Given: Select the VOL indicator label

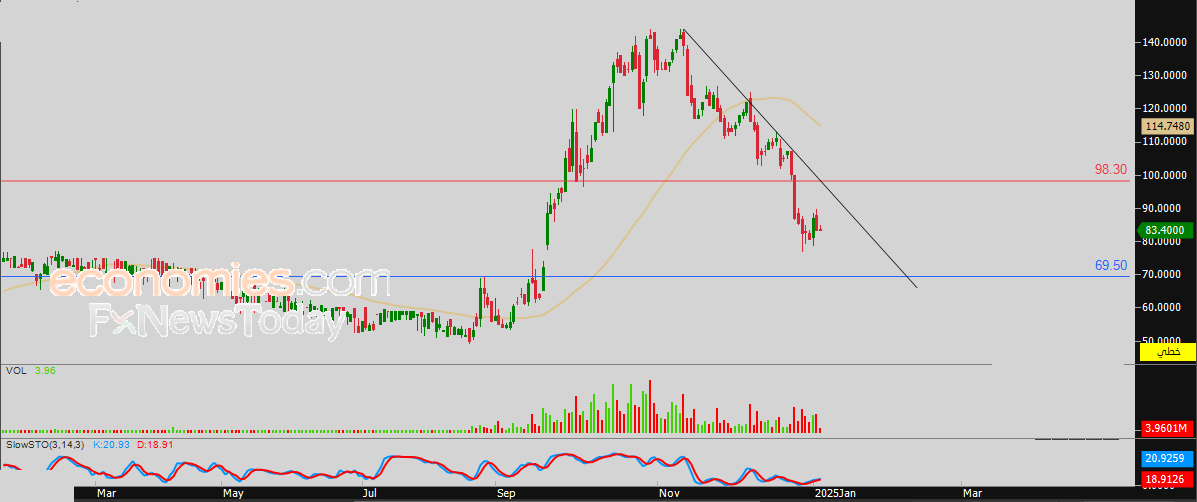Looking at the screenshot, I should pos(15,371).
